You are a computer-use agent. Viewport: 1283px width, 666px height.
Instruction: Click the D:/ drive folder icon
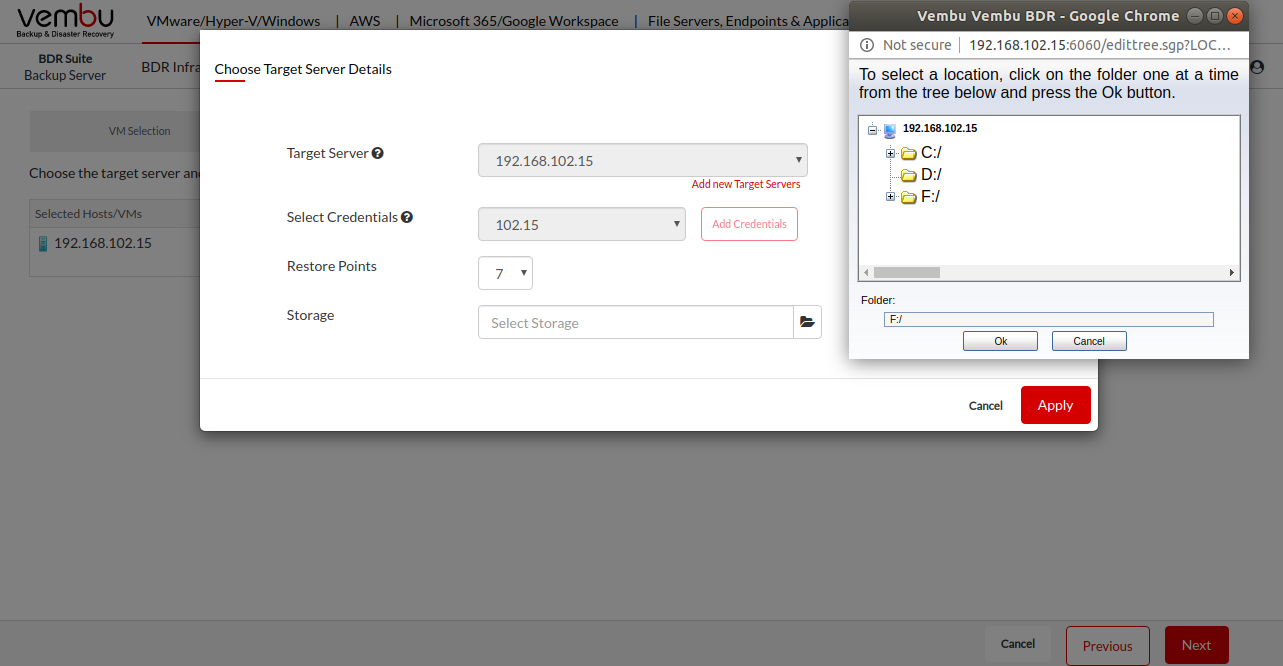(908, 175)
